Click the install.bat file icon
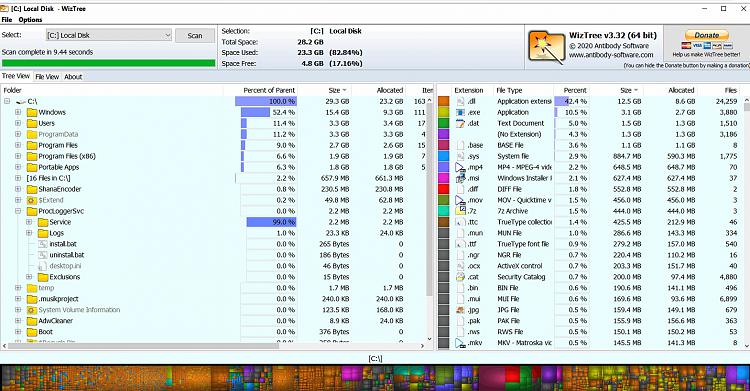 click(43, 244)
